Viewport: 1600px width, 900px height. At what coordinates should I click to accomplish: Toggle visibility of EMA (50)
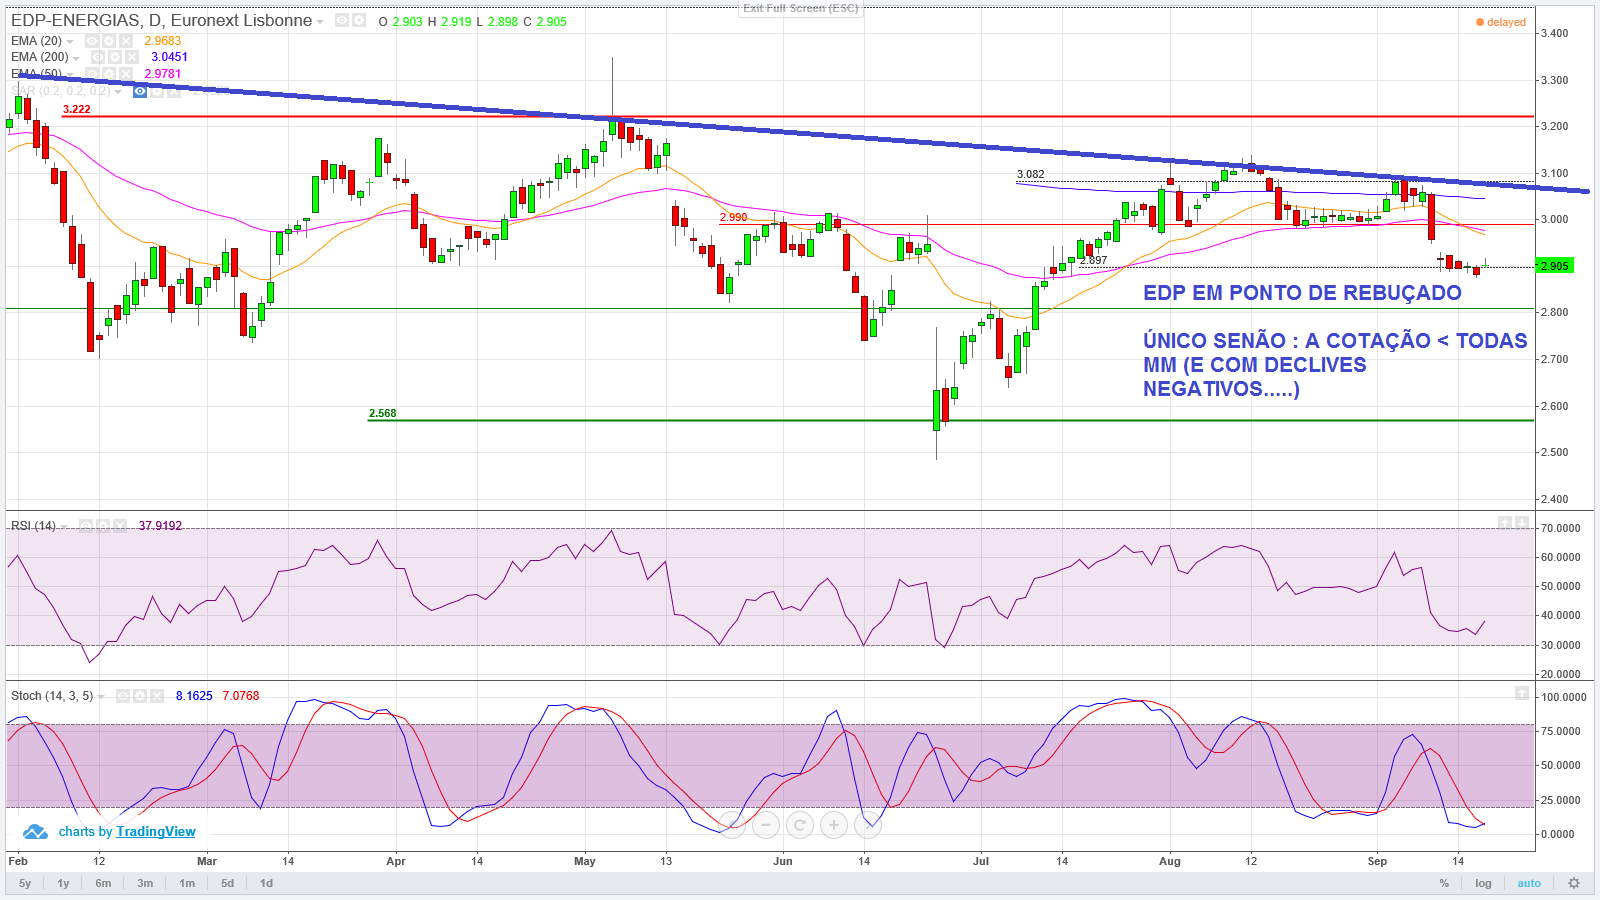92,74
